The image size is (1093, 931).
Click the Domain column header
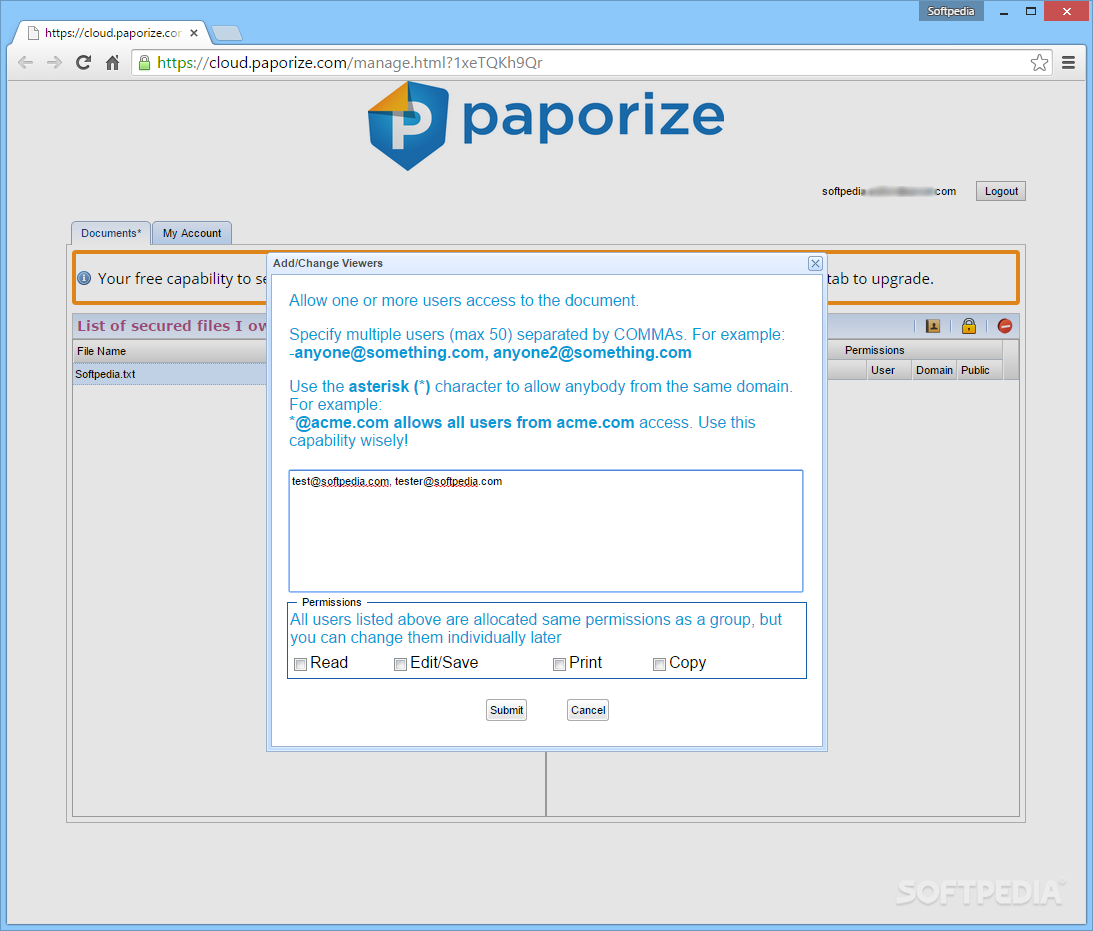(x=934, y=370)
